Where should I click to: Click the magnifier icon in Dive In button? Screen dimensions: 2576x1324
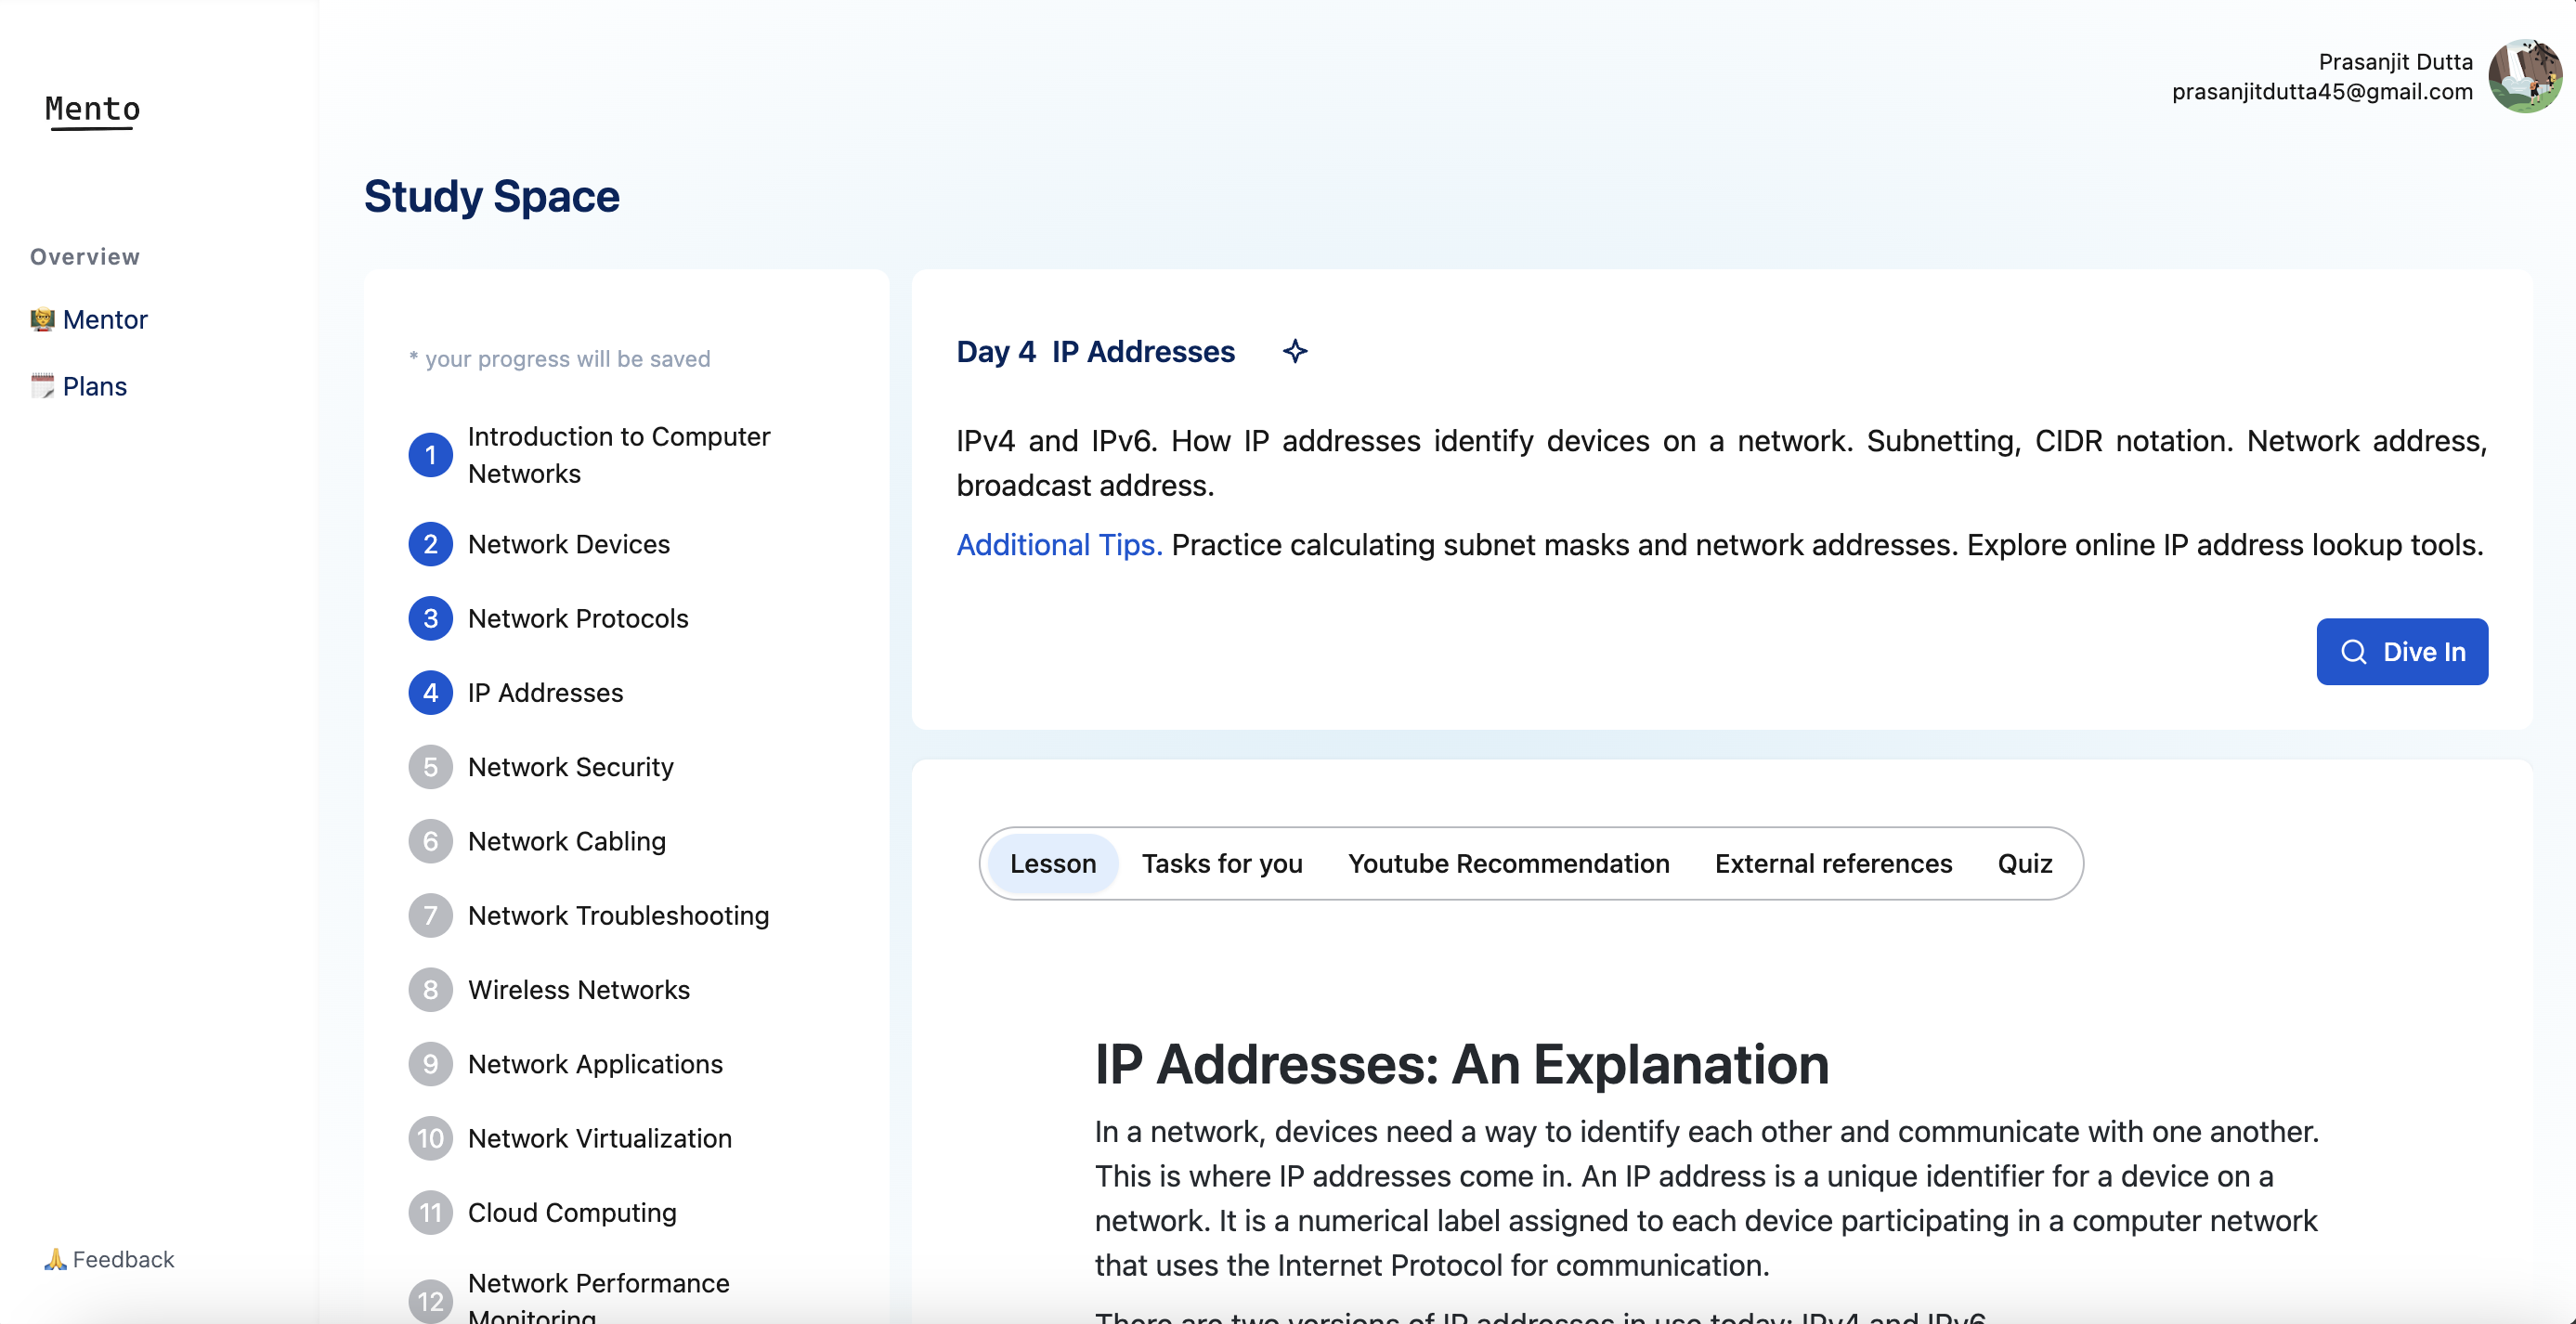tap(2354, 652)
